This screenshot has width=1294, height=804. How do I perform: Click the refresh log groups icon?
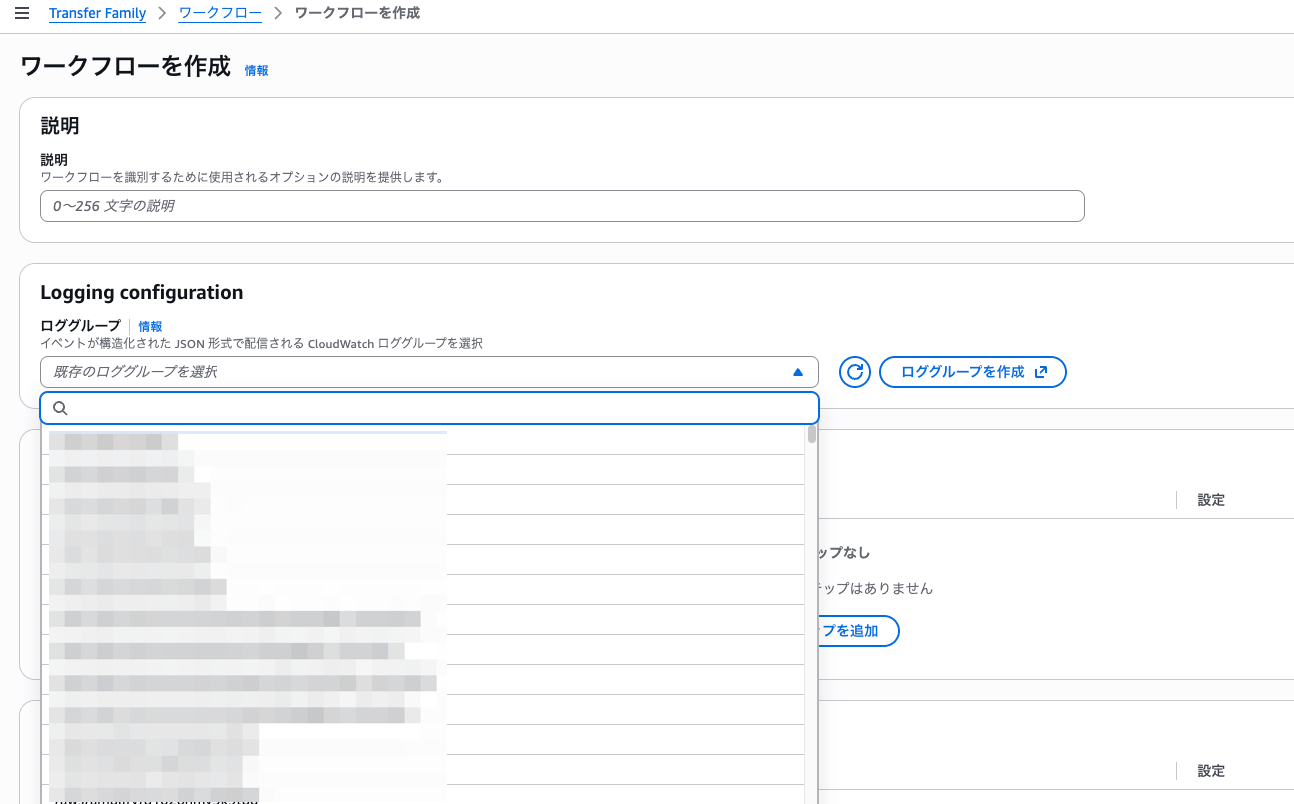coord(855,372)
